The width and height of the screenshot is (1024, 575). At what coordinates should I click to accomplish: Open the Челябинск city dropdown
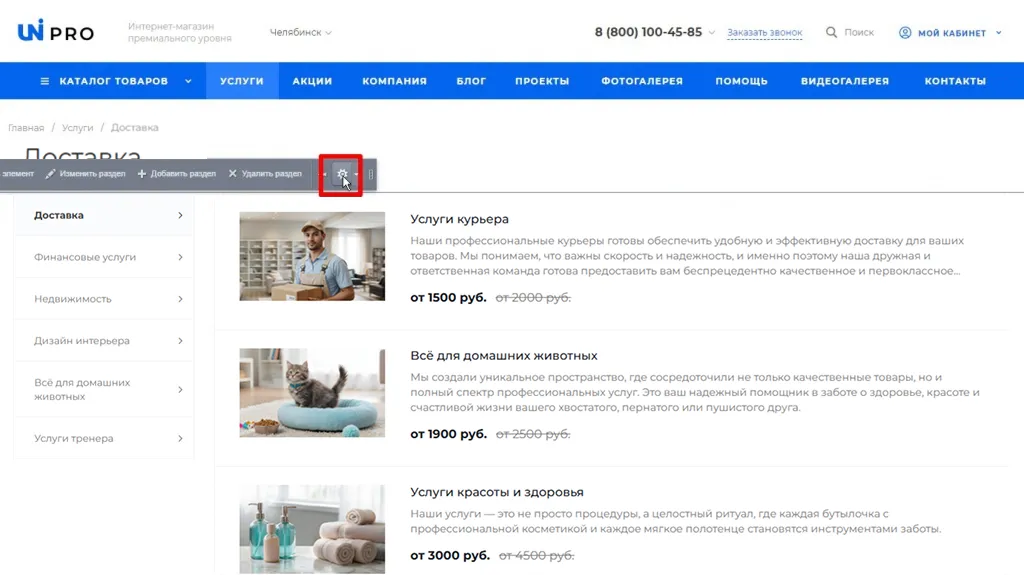pos(300,32)
